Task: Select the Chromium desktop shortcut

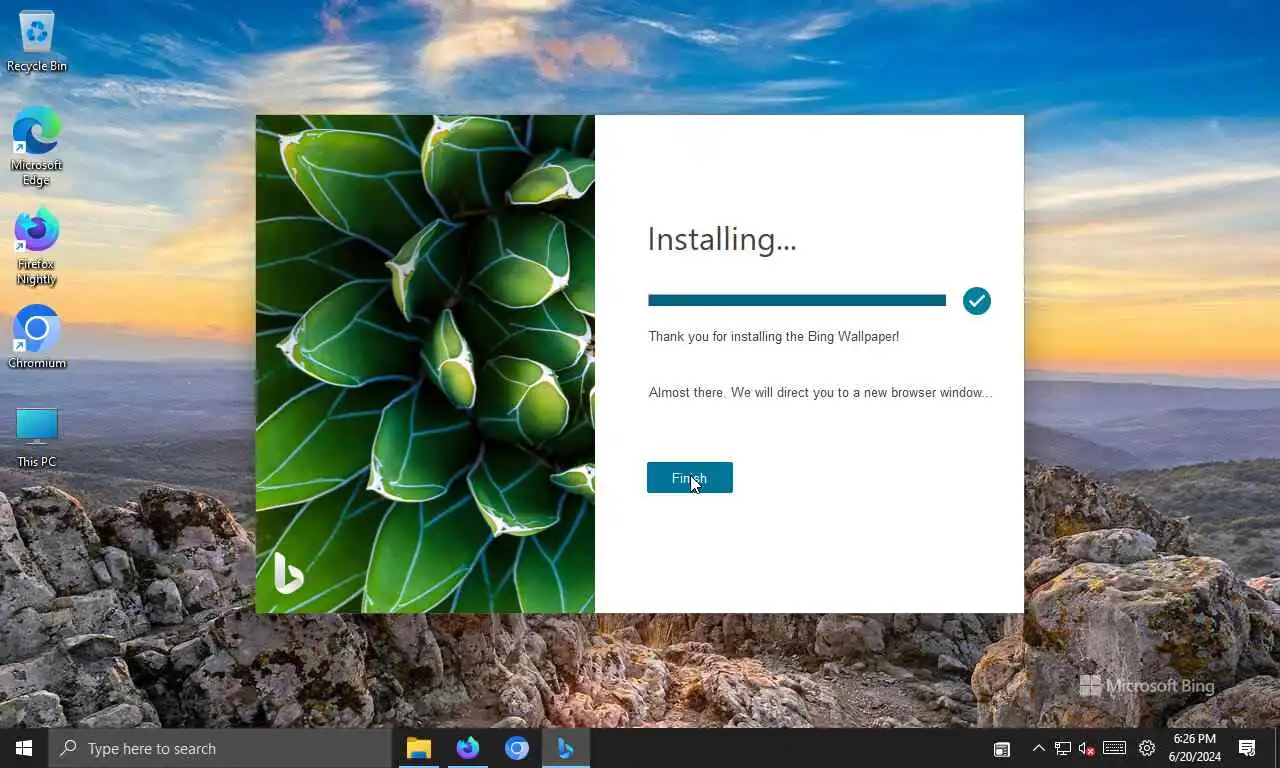Action: click(x=37, y=337)
